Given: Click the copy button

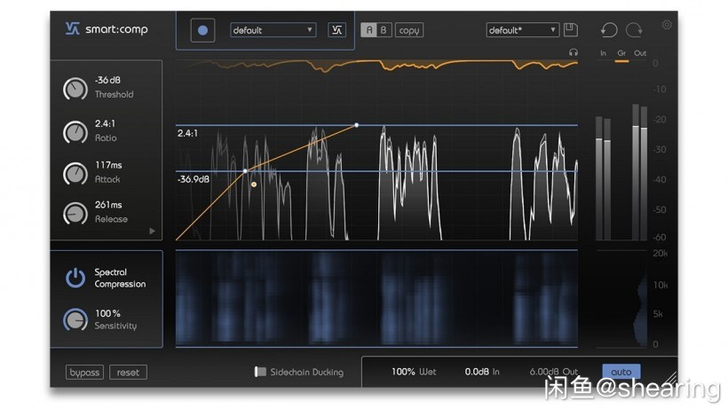Looking at the screenshot, I should pyautogui.click(x=409, y=30).
